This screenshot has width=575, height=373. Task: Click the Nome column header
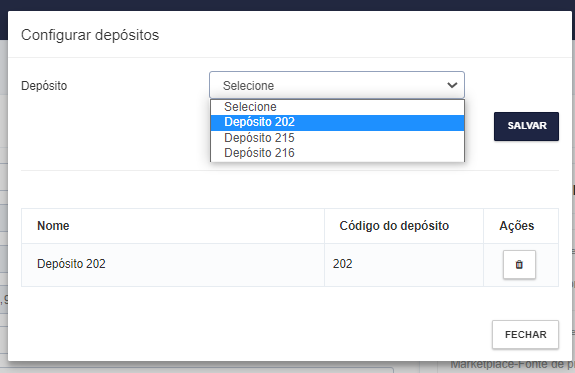pyautogui.click(x=53, y=226)
